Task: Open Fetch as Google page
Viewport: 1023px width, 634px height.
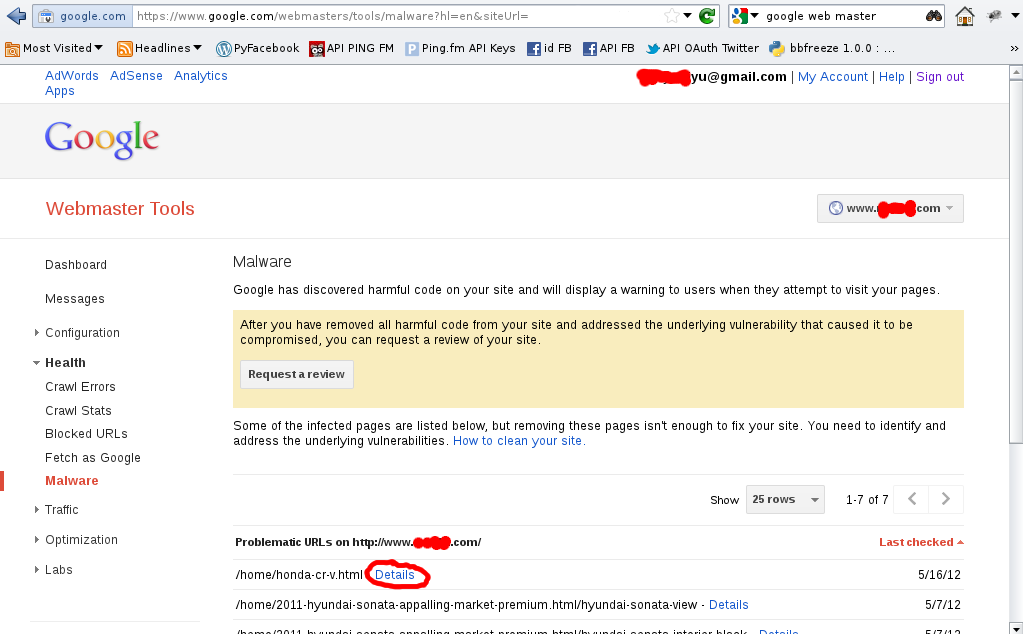Action: [93, 458]
